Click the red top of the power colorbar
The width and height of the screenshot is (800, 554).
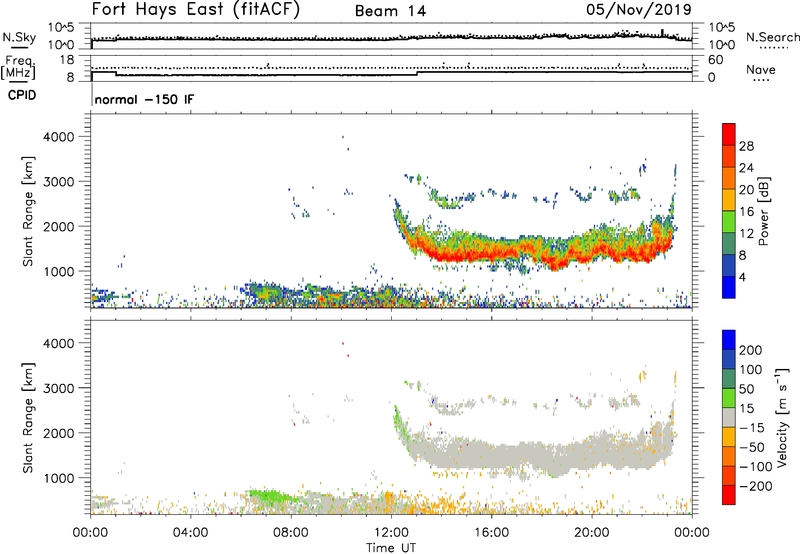729,134
